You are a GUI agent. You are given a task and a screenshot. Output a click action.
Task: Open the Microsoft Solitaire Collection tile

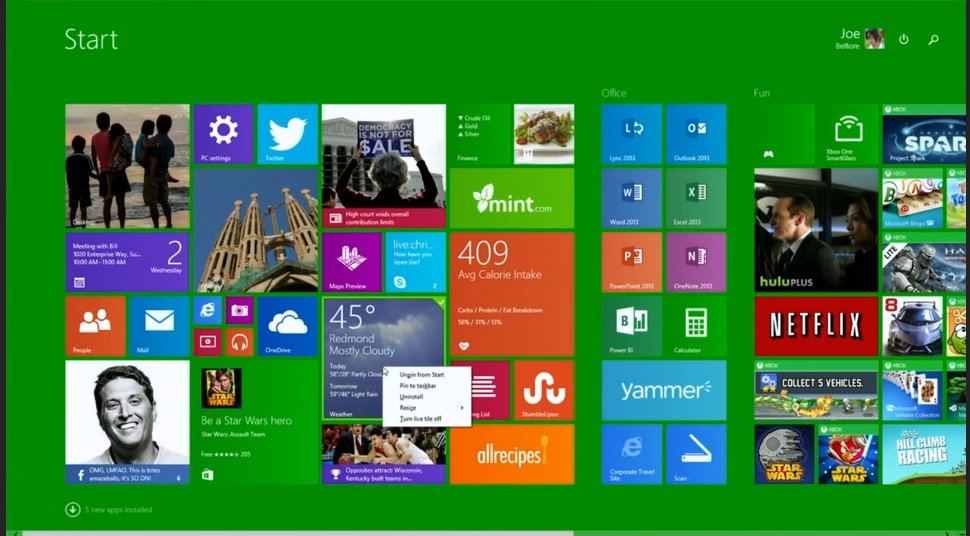click(x=912, y=391)
